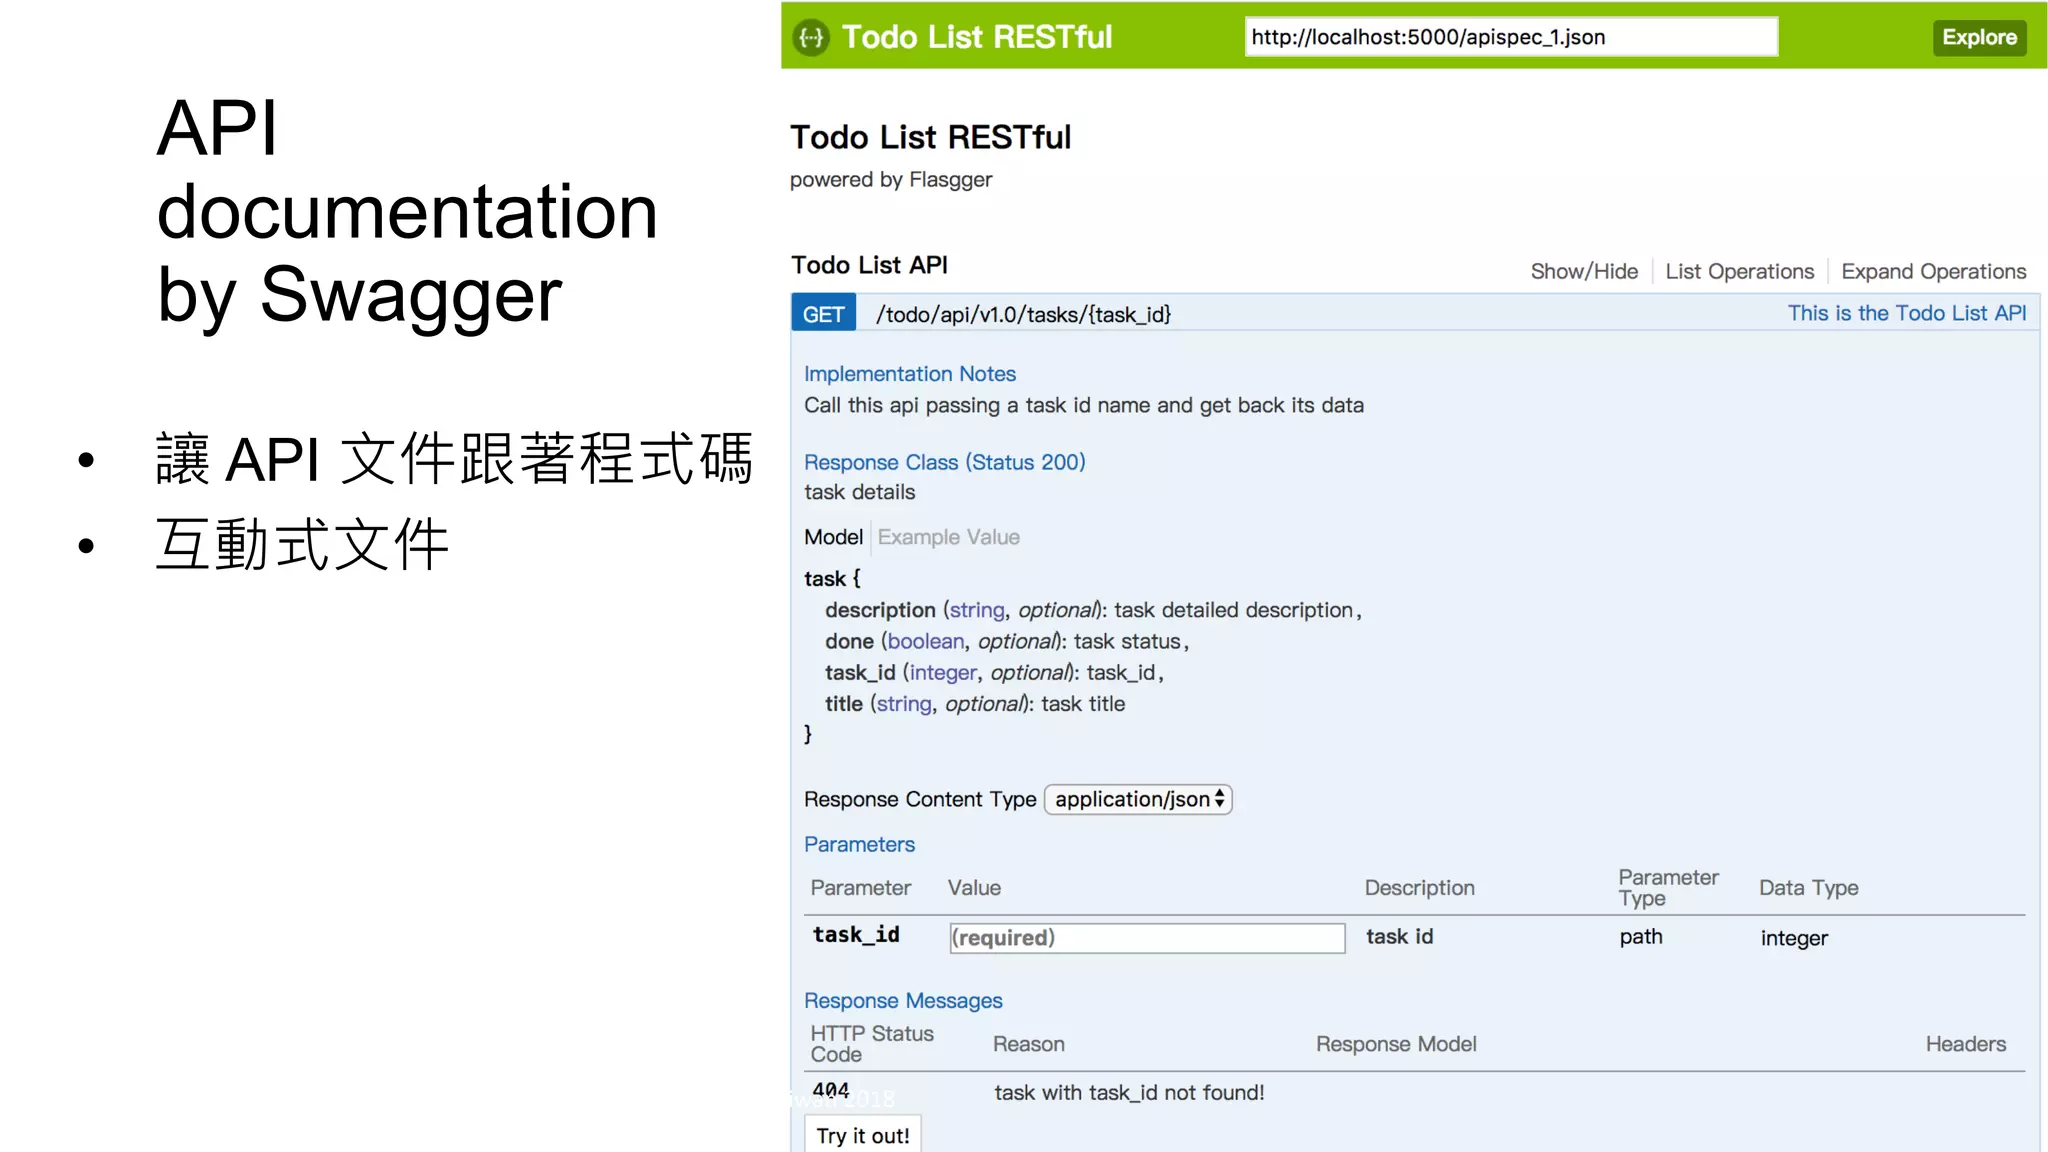Open Response Content Type application/json dropdown

pyautogui.click(x=1138, y=799)
